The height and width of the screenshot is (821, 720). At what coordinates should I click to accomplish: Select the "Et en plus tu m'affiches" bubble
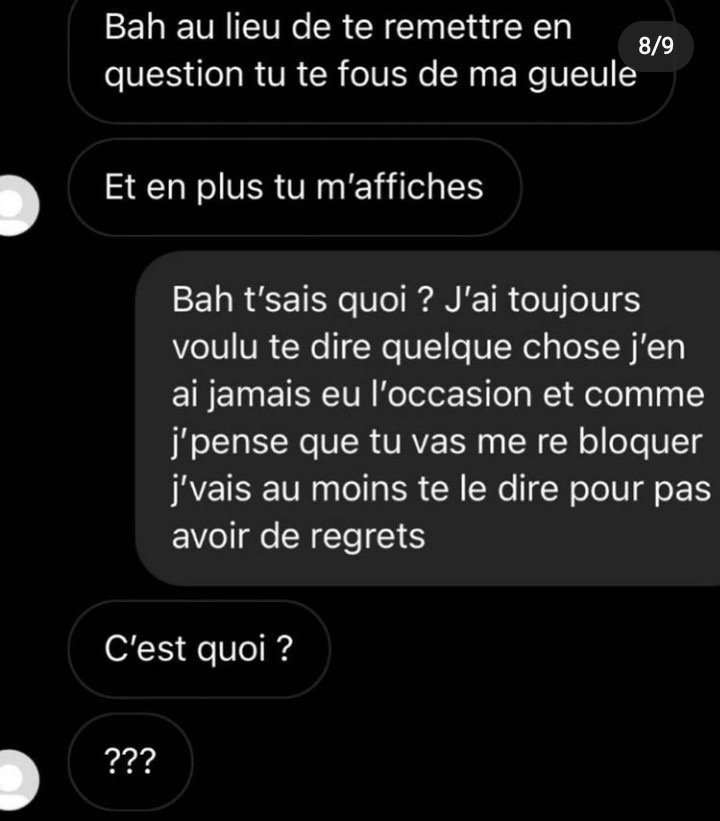tap(294, 187)
